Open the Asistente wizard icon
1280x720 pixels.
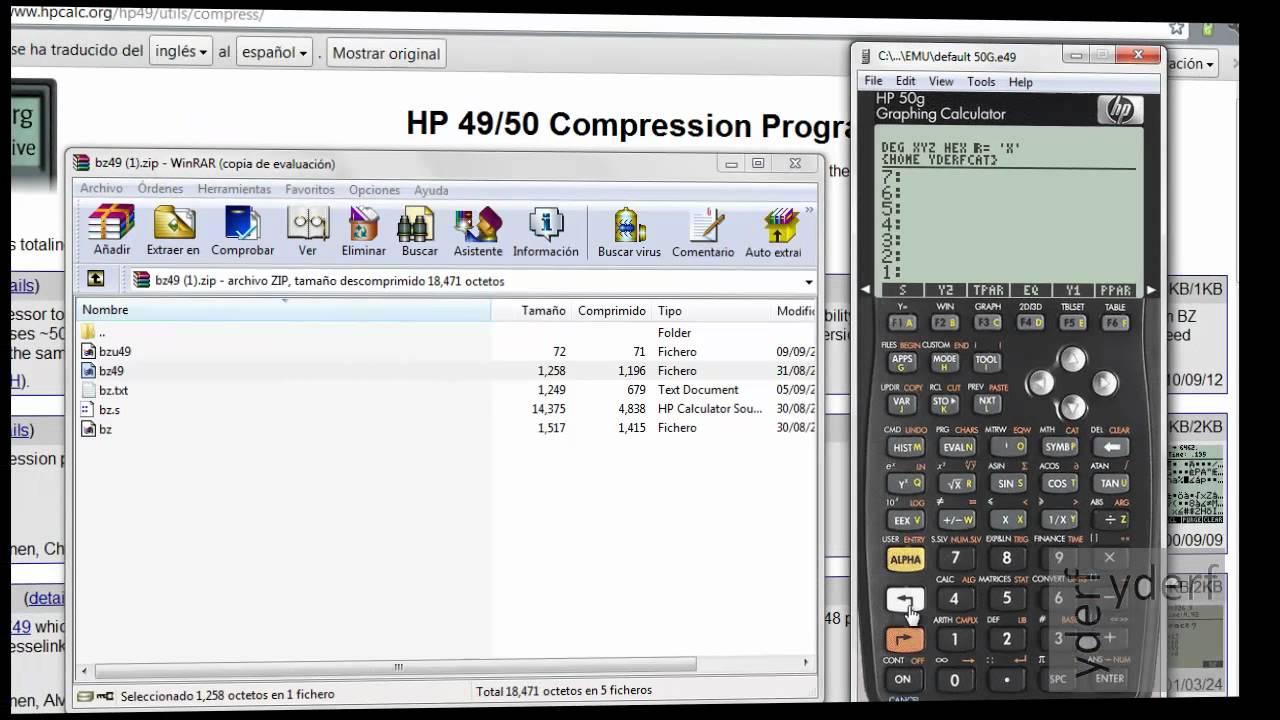[x=478, y=232]
